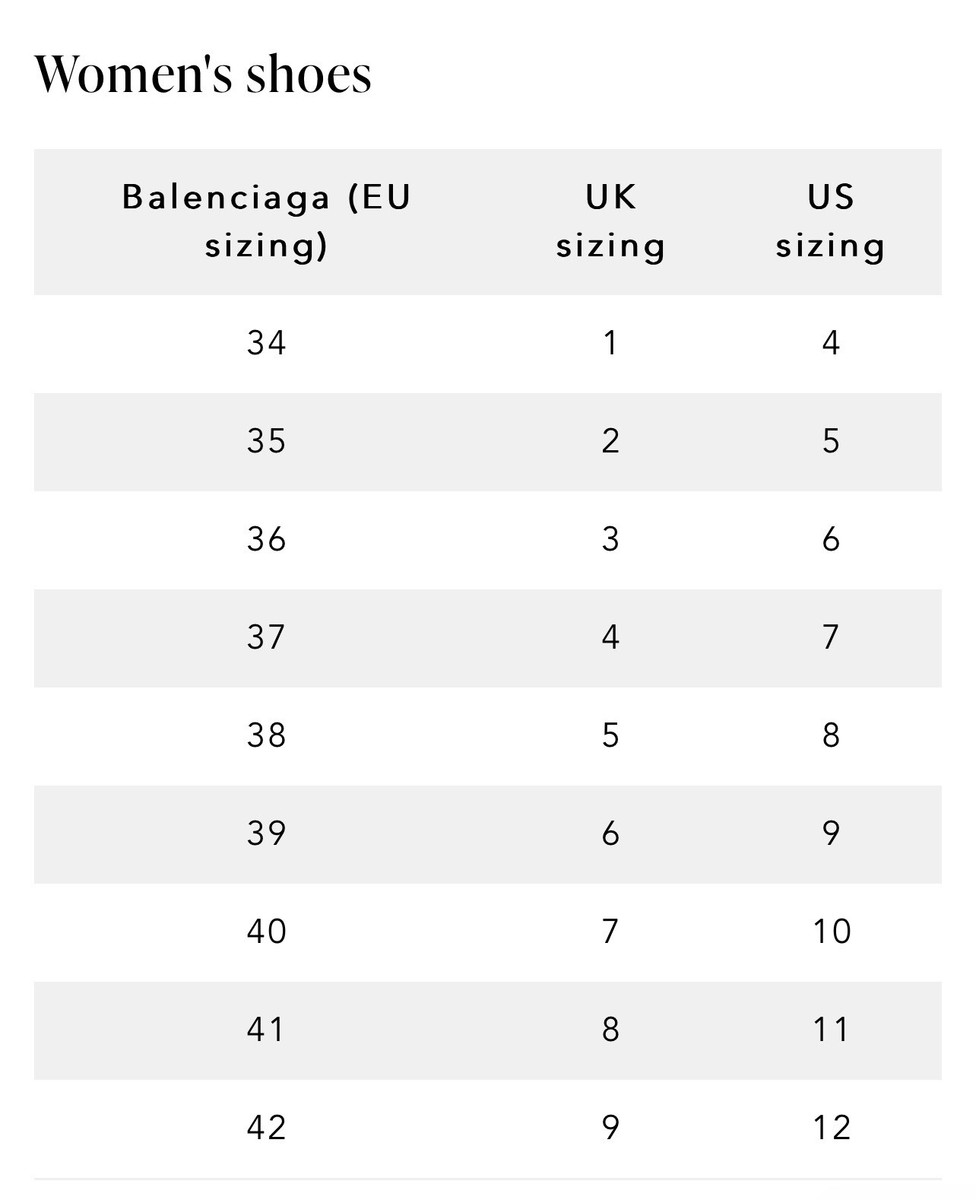Click the Women's shoes heading

pyautogui.click(x=203, y=74)
